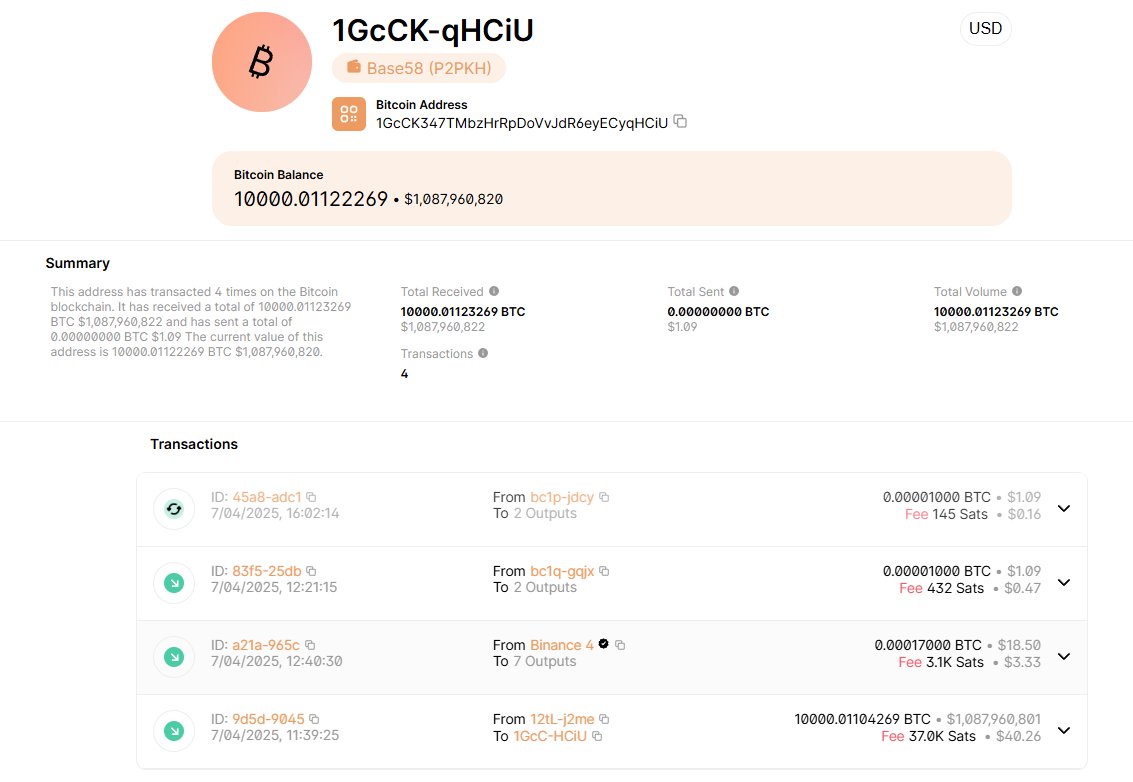1133x782 pixels.
Task: Click the incoming arrow icon for a21a-965c
Action: [x=174, y=656]
